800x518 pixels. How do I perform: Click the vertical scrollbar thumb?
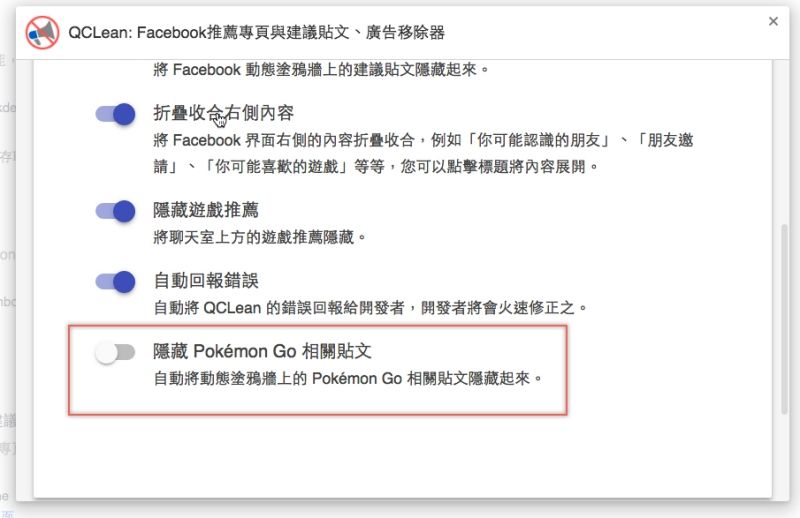coord(784,319)
